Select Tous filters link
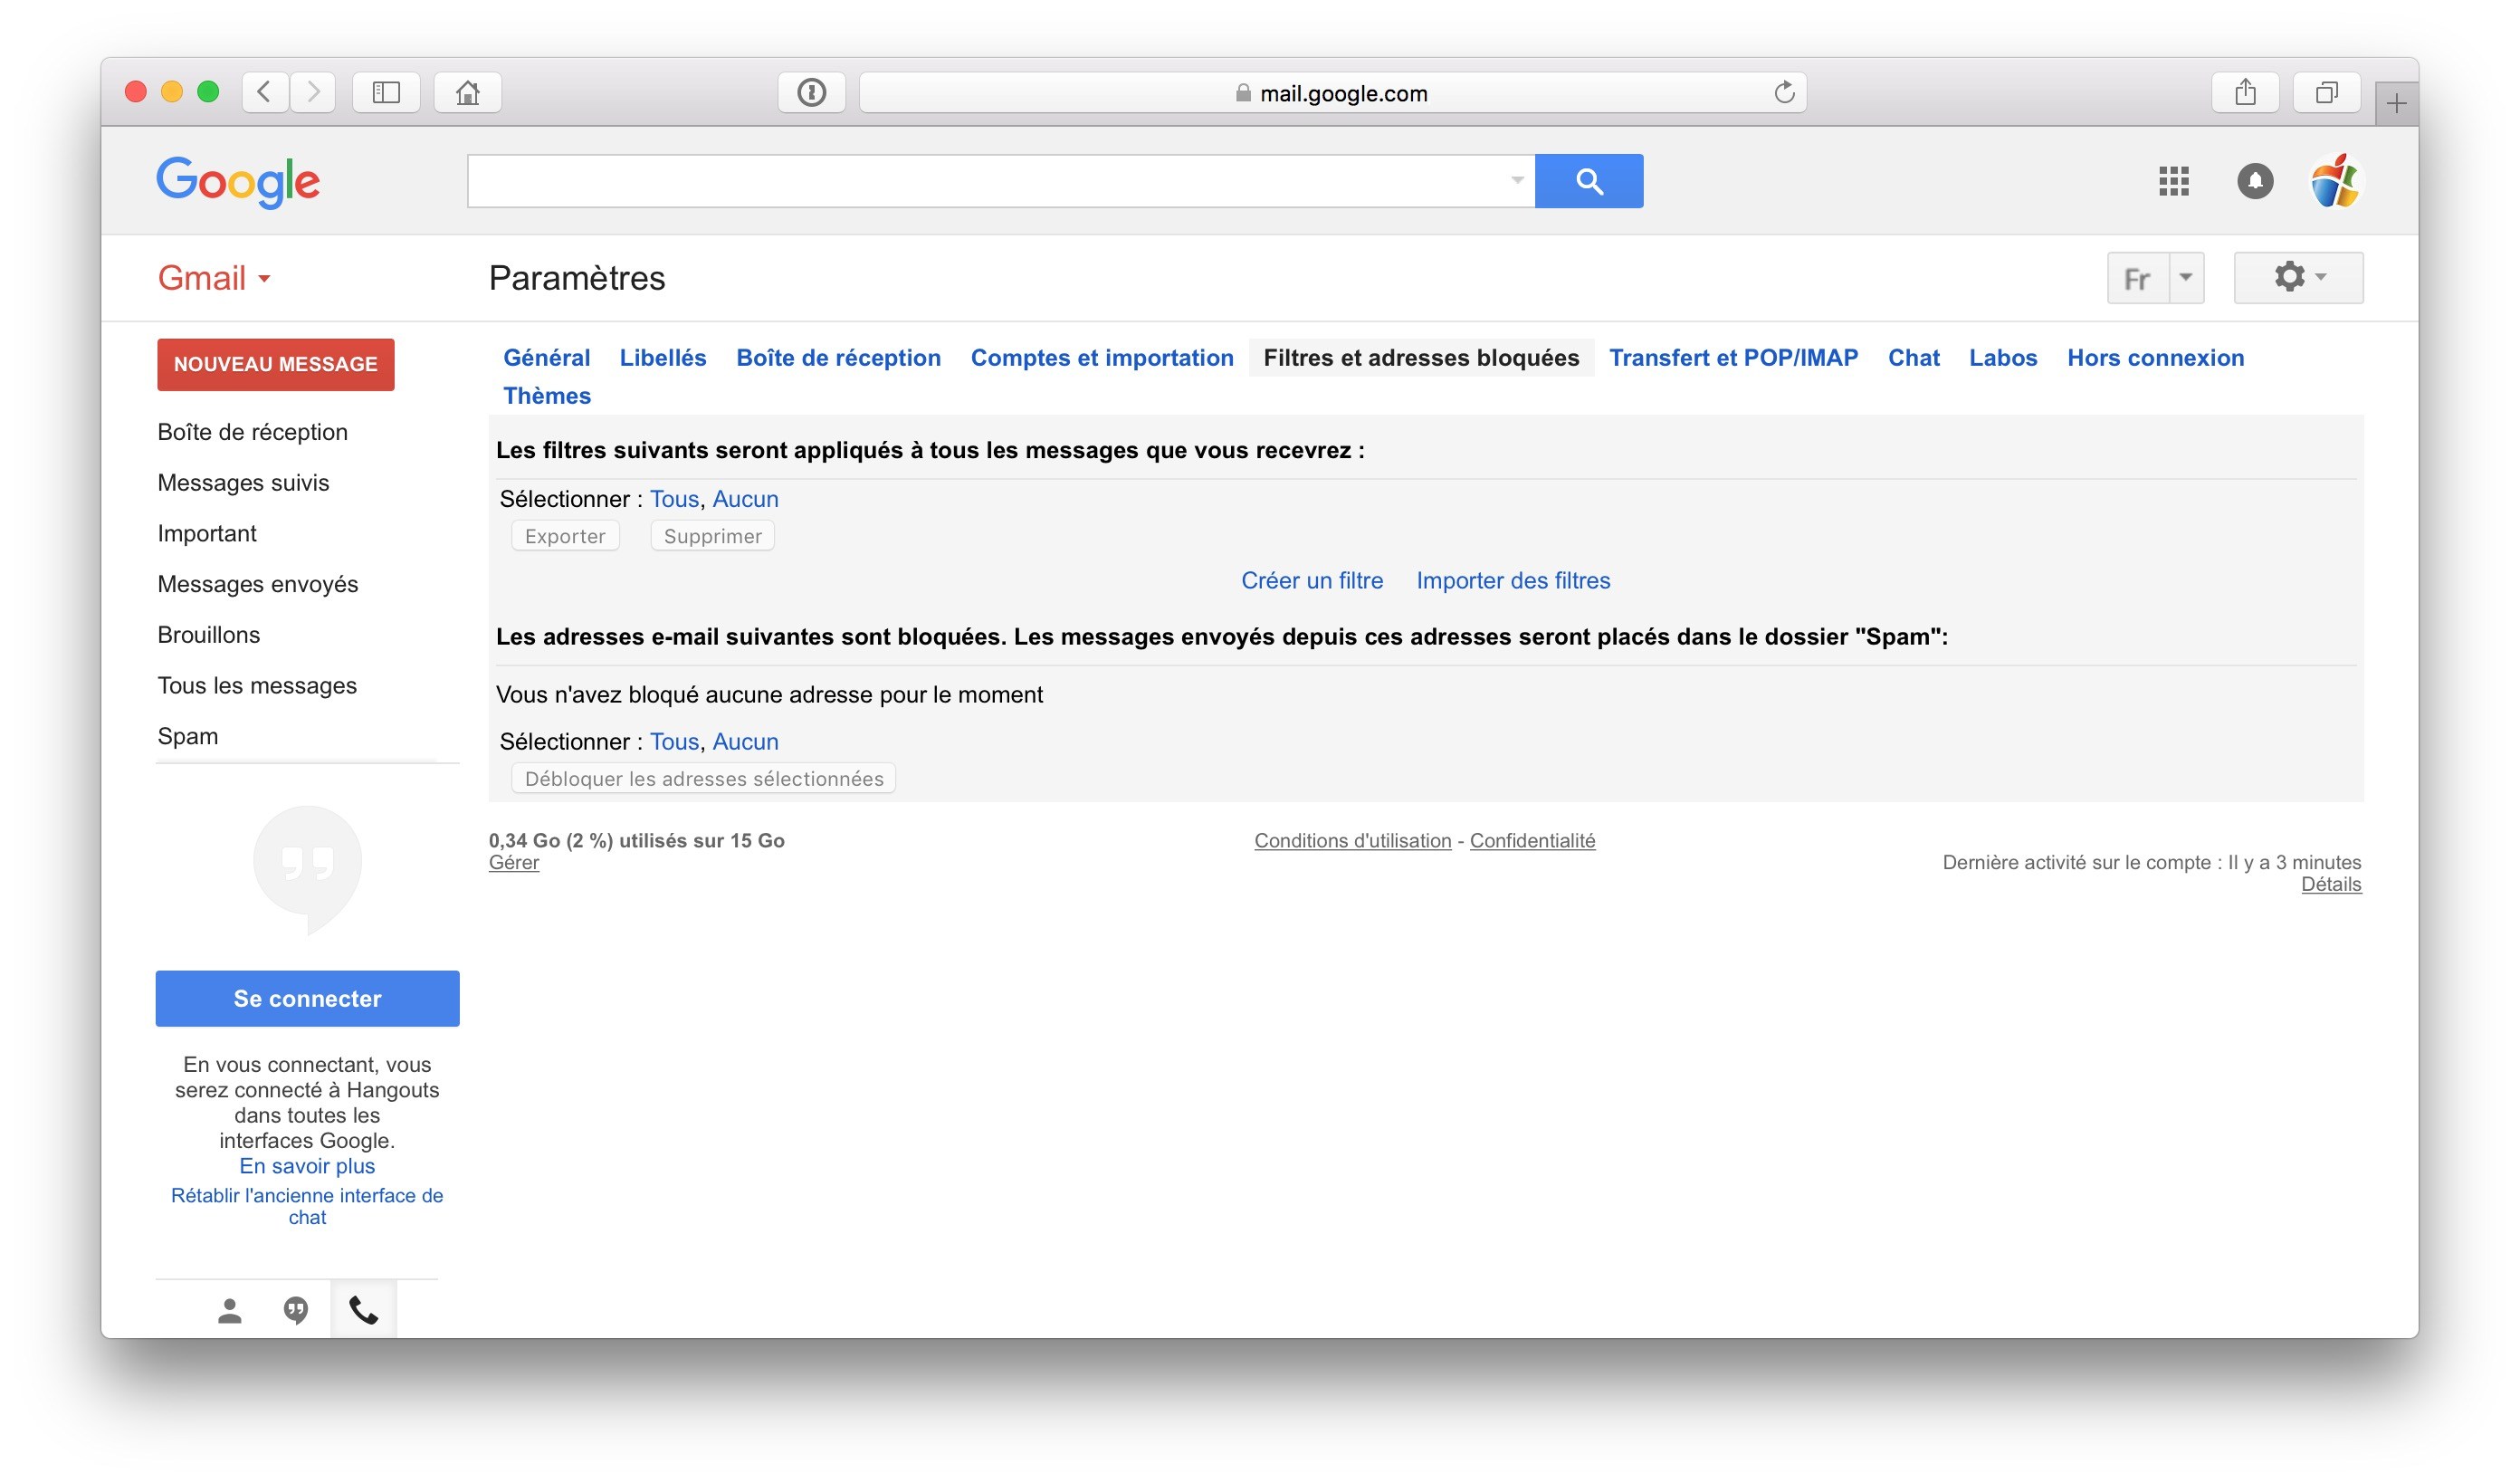Screen dimensions: 2520x1483 [674, 499]
